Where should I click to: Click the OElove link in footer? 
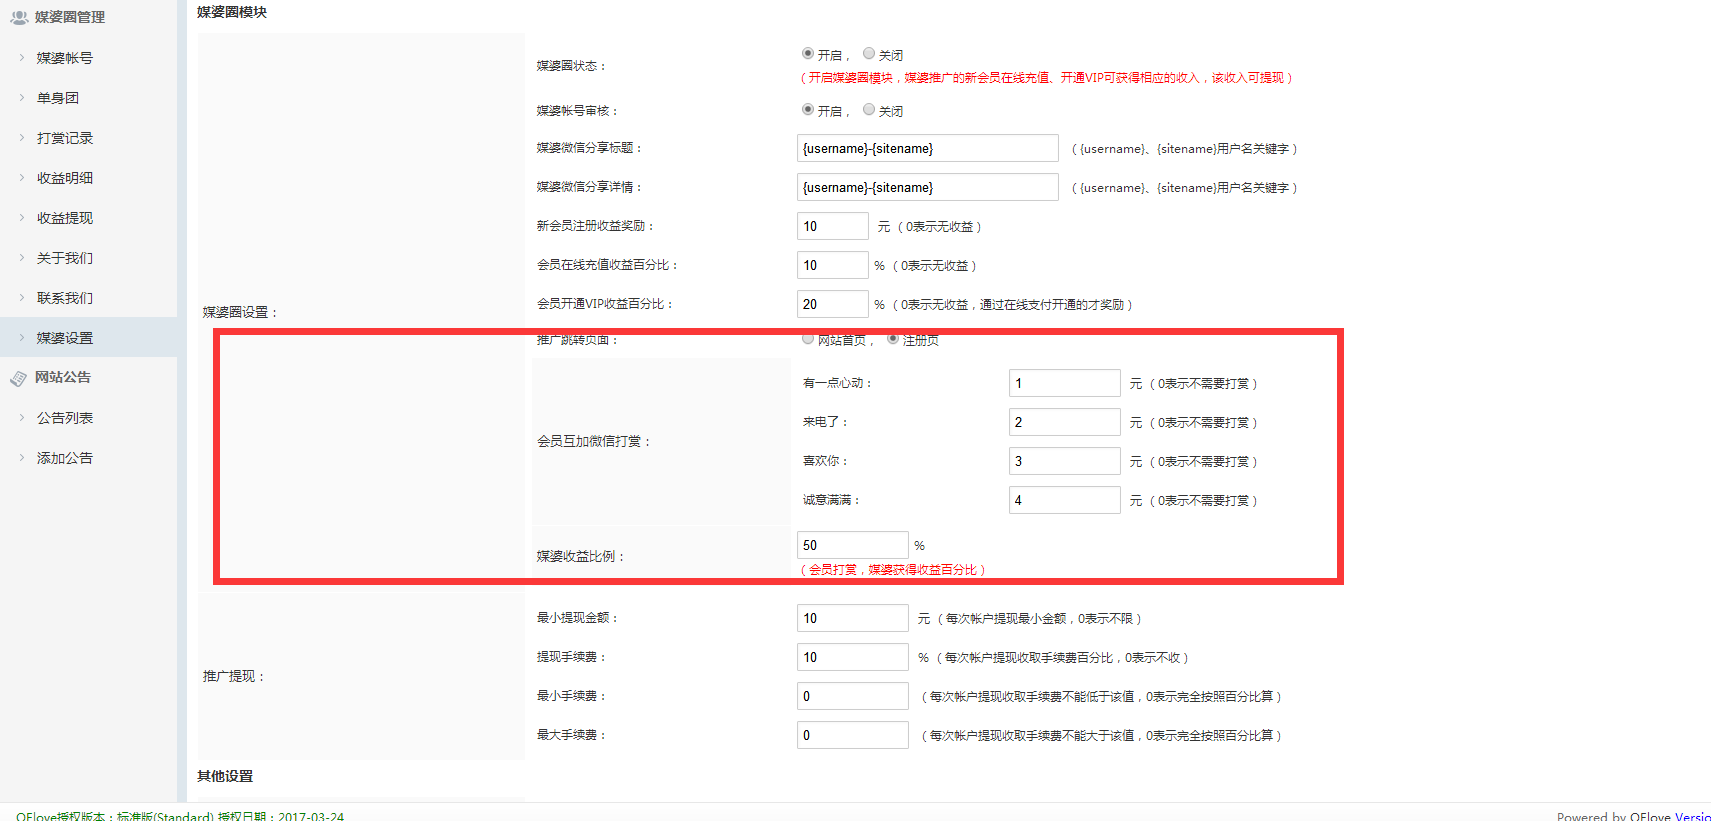pos(1650,816)
